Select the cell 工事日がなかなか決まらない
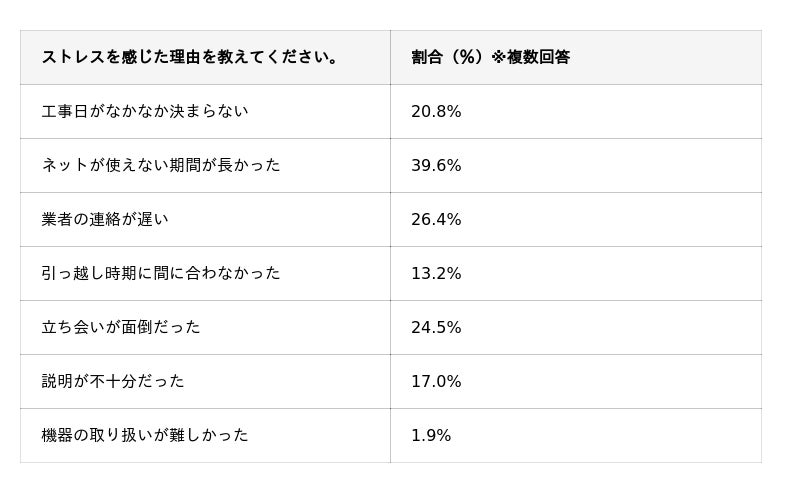The width and height of the screenshot is (800, 493). click(145, 111)
